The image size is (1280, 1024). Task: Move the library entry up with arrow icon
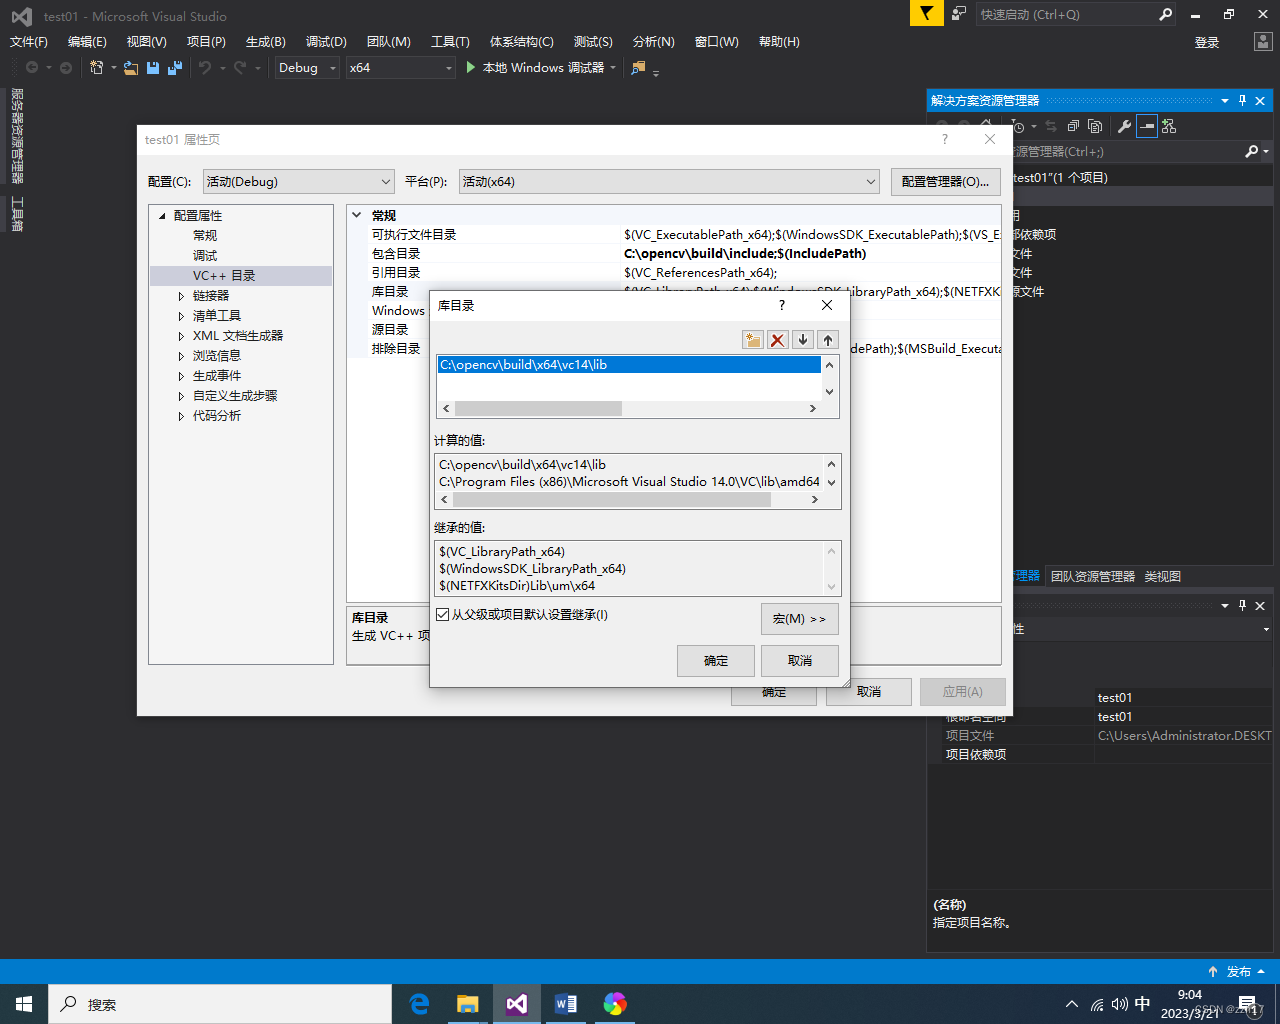(x=830, y=339)
